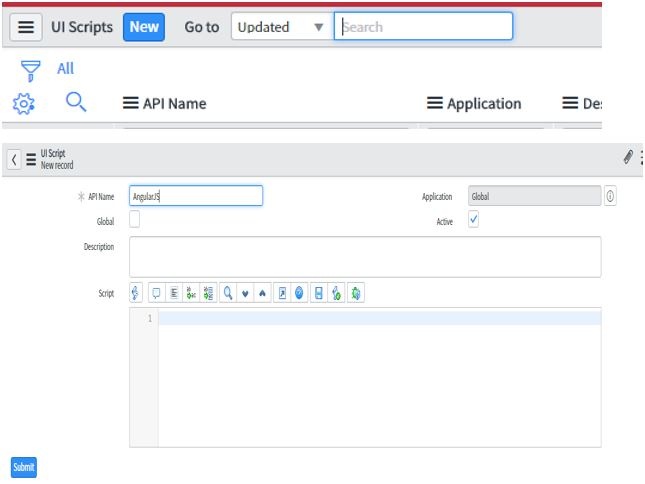Open the Go to 'Updated' dropdown

point(280,27)
